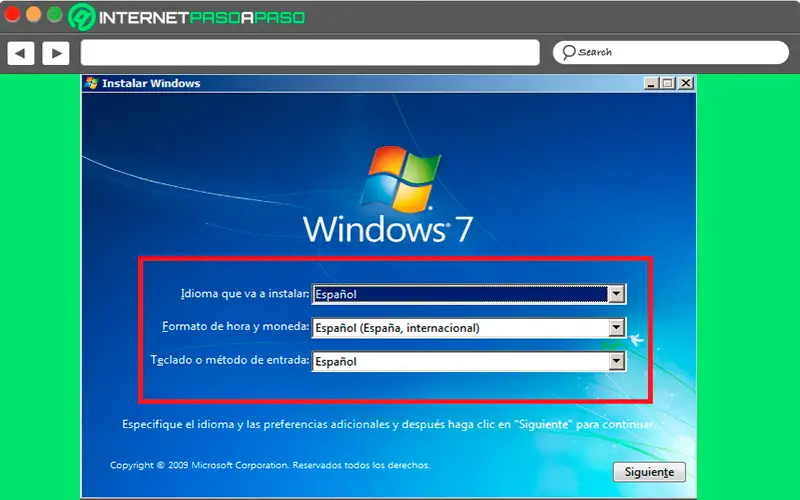Click the browser forward arrow button
Viewport: 800px width, 500px height.
[x=56, y=53]
